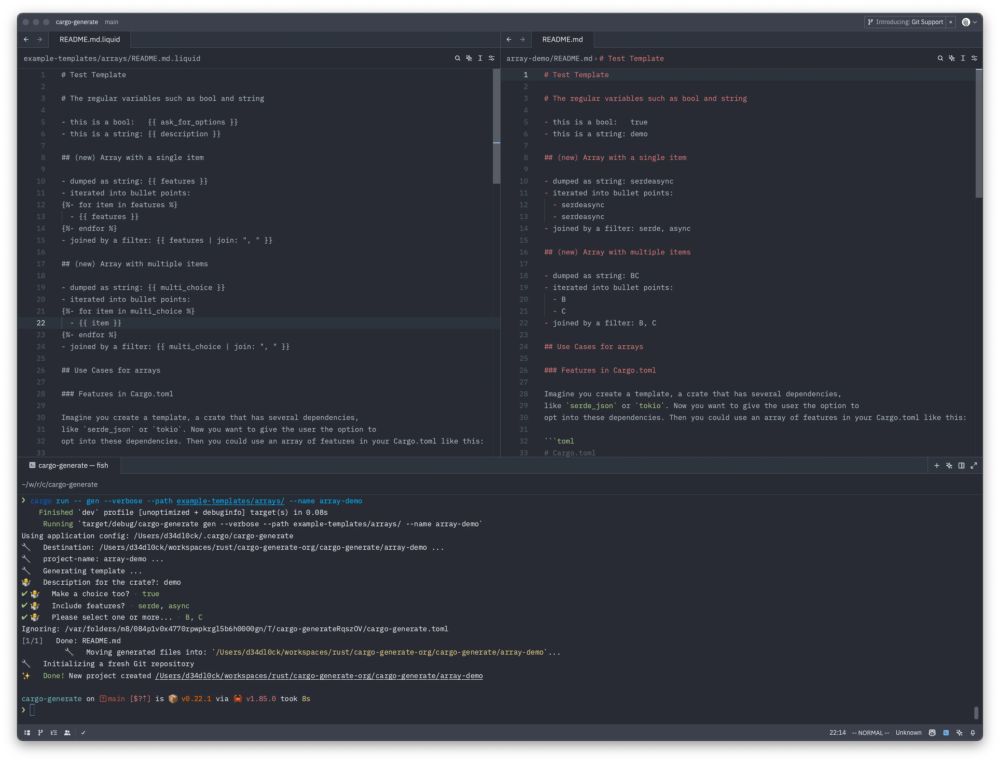1000x762 pixels.
Task: Go forward in the left editor pane
Action: tap(40, 40)
